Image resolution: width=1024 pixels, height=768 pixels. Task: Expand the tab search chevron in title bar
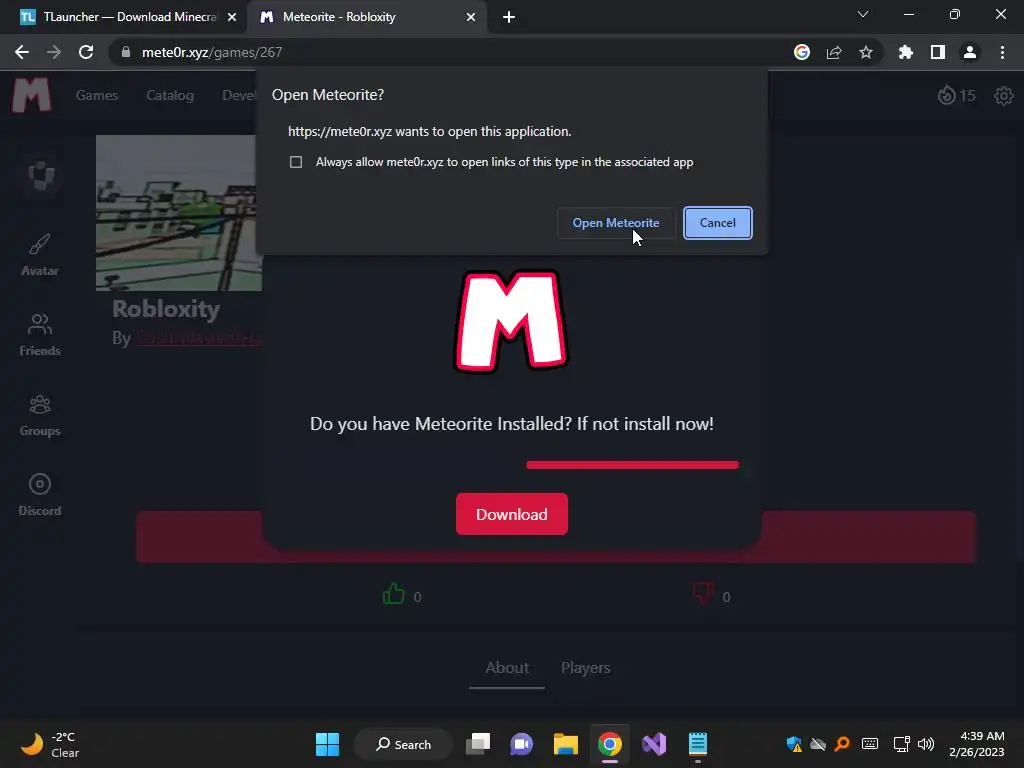point(863,14)
